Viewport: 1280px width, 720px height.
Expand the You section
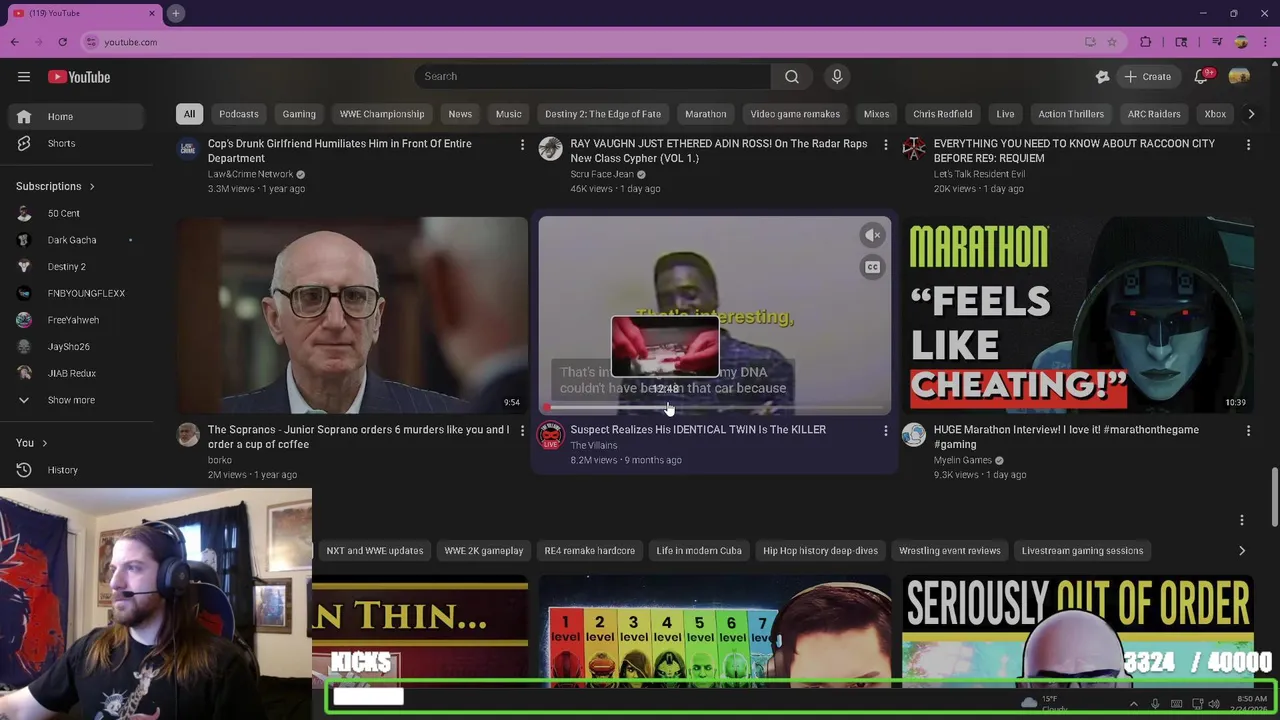click(31, 443)
